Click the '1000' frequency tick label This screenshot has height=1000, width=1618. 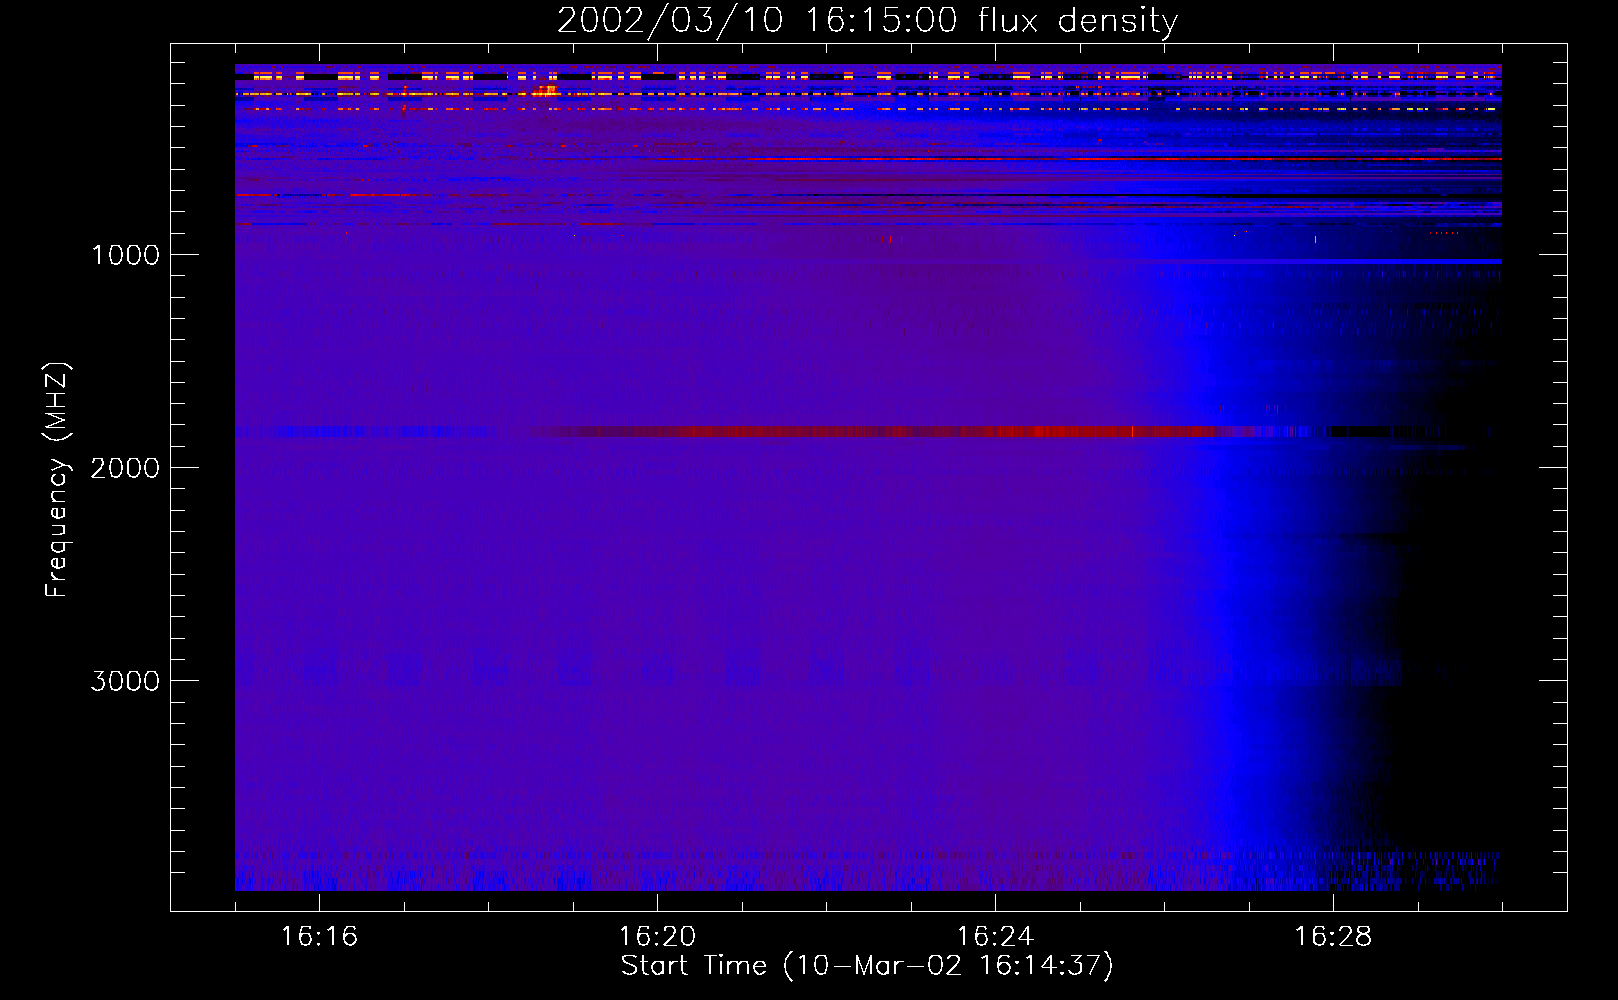[126, 255]
